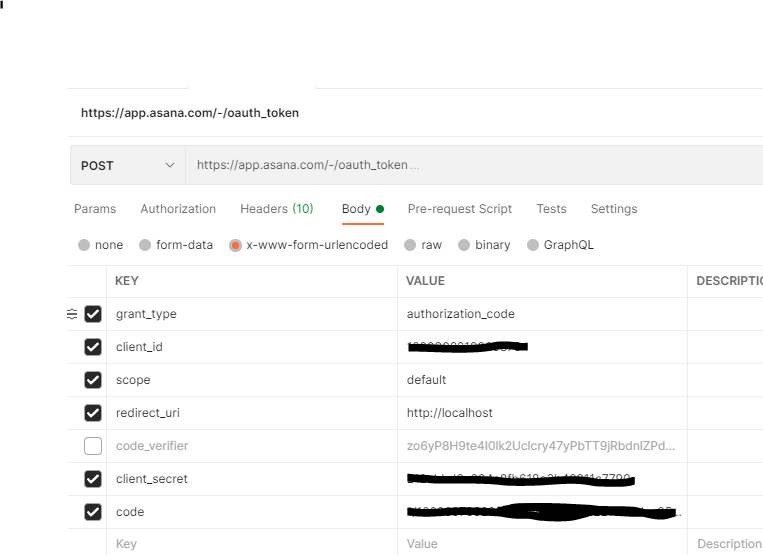Click the code key cell
The image size is (763, 555).
[x=252, y=512]
